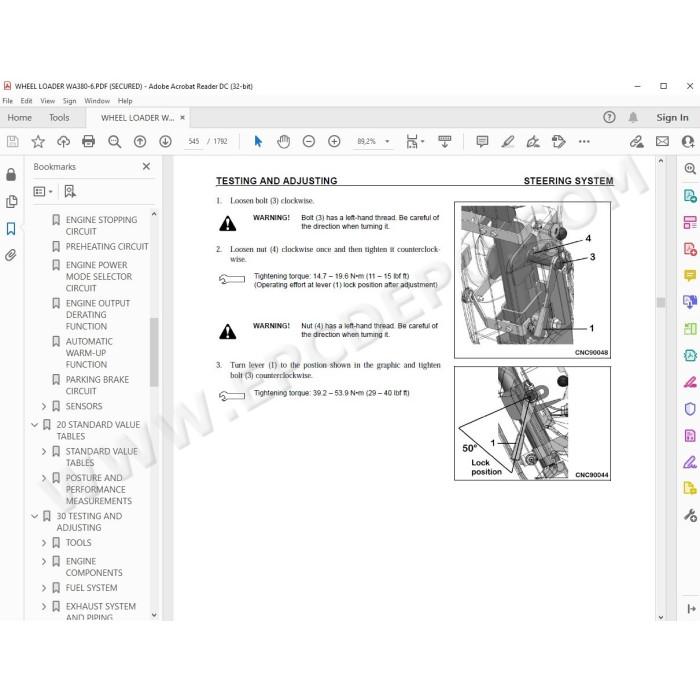Open Protect shield tool in right pane
The height and width of the screenshot is (700, 700).
click(x=690, y=409)
